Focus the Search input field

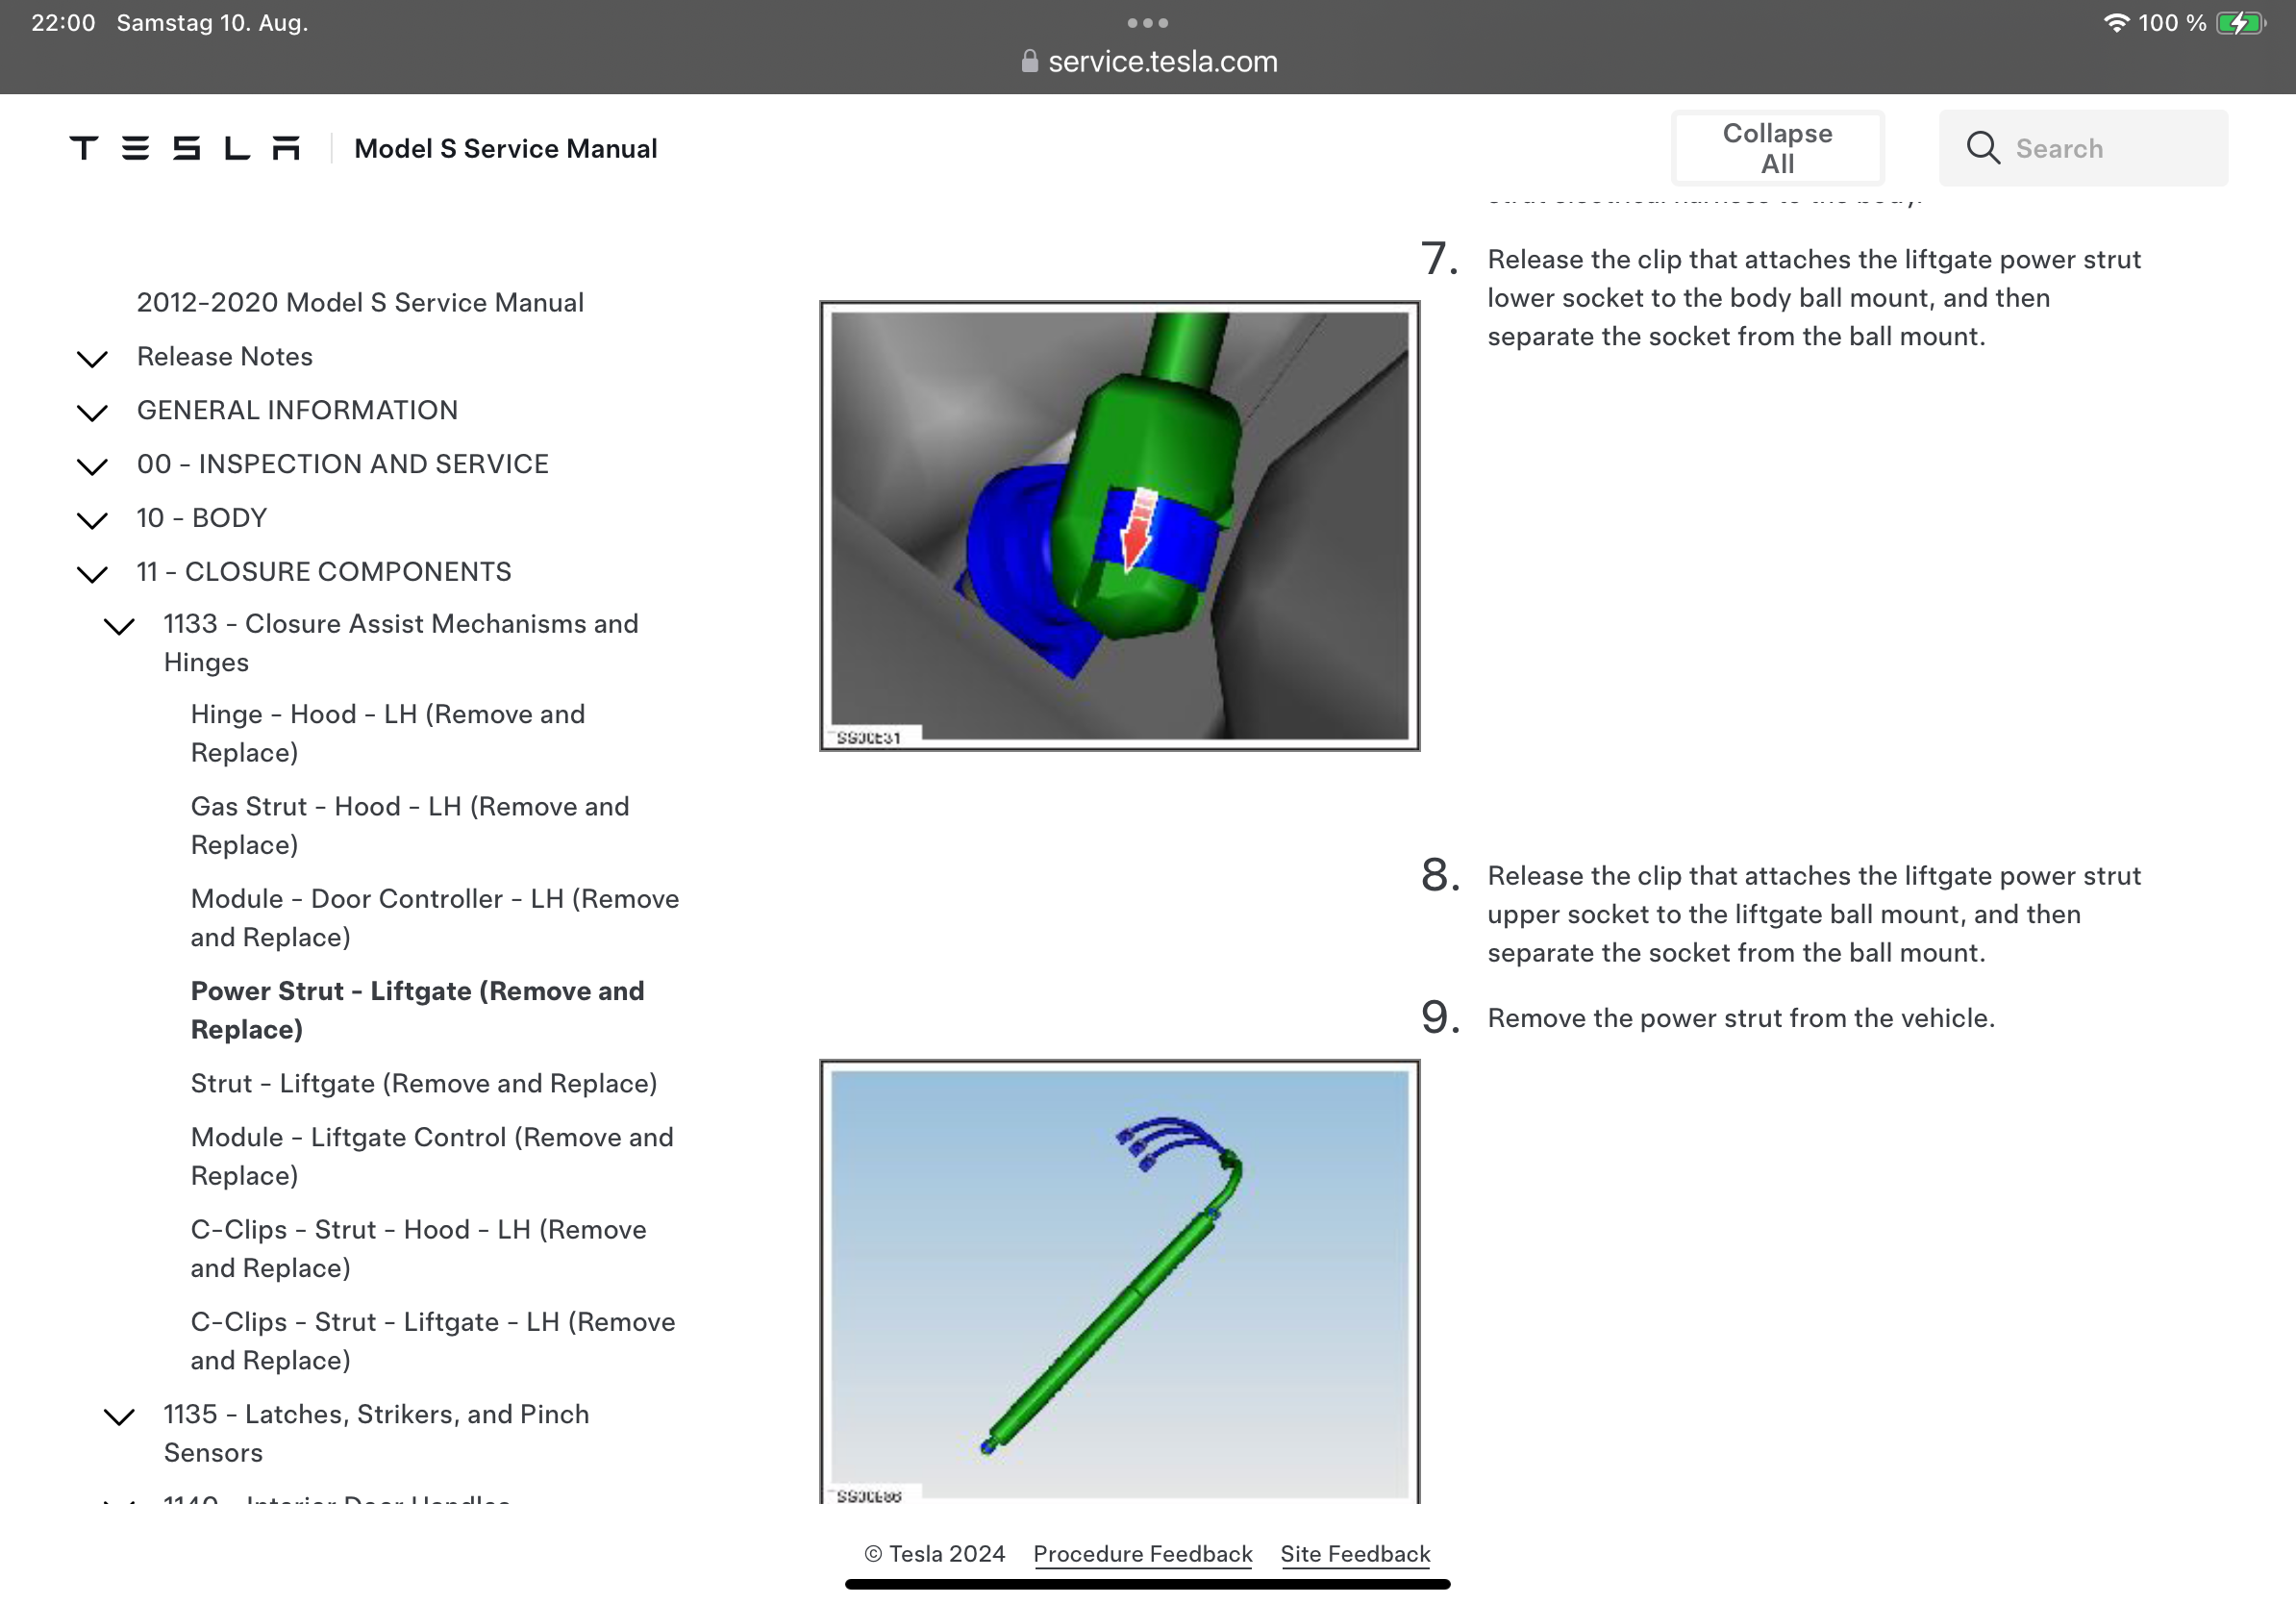tap(2083, 148)
